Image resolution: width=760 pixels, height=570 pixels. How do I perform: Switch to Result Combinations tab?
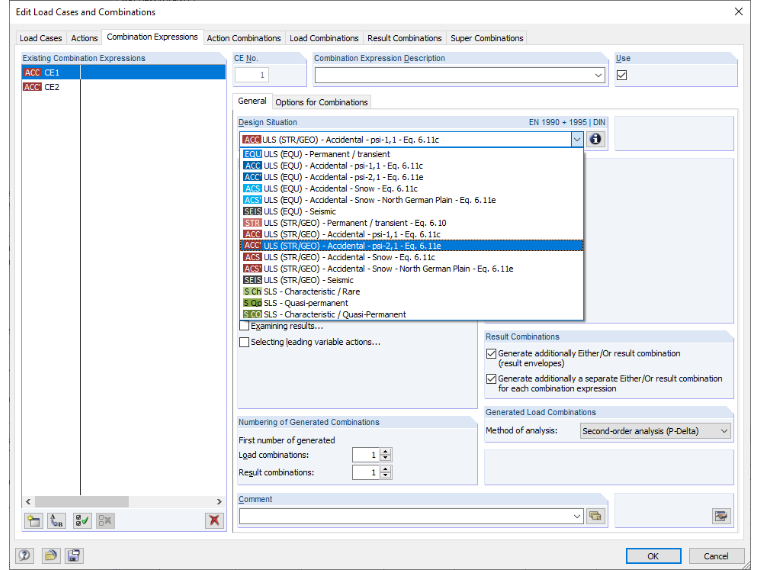point(404,38)
